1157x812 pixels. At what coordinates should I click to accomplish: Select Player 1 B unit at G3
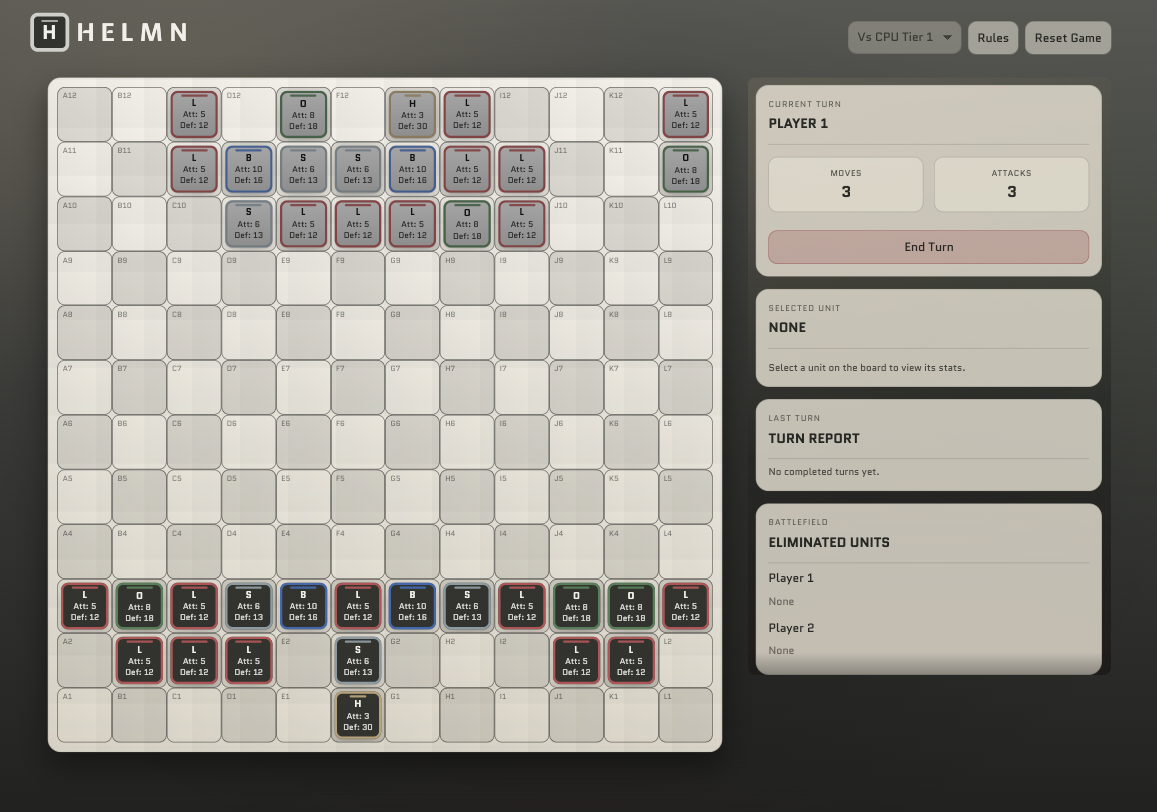tap(412, 606)
